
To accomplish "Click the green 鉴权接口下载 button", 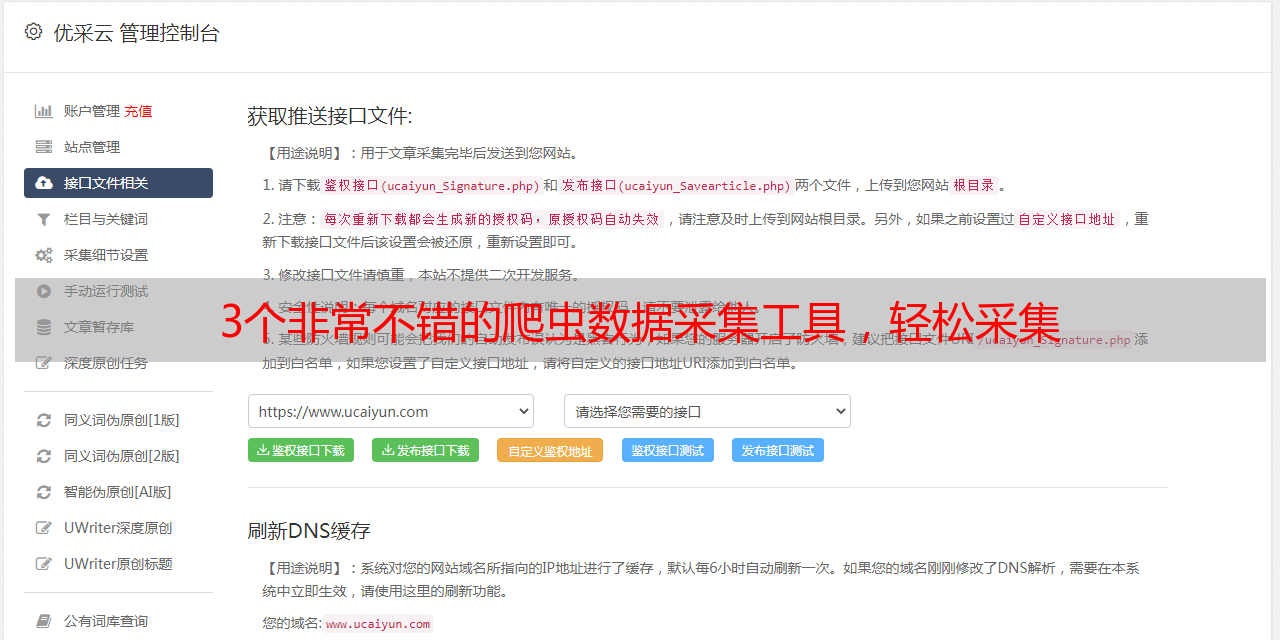I will point(301,450).
